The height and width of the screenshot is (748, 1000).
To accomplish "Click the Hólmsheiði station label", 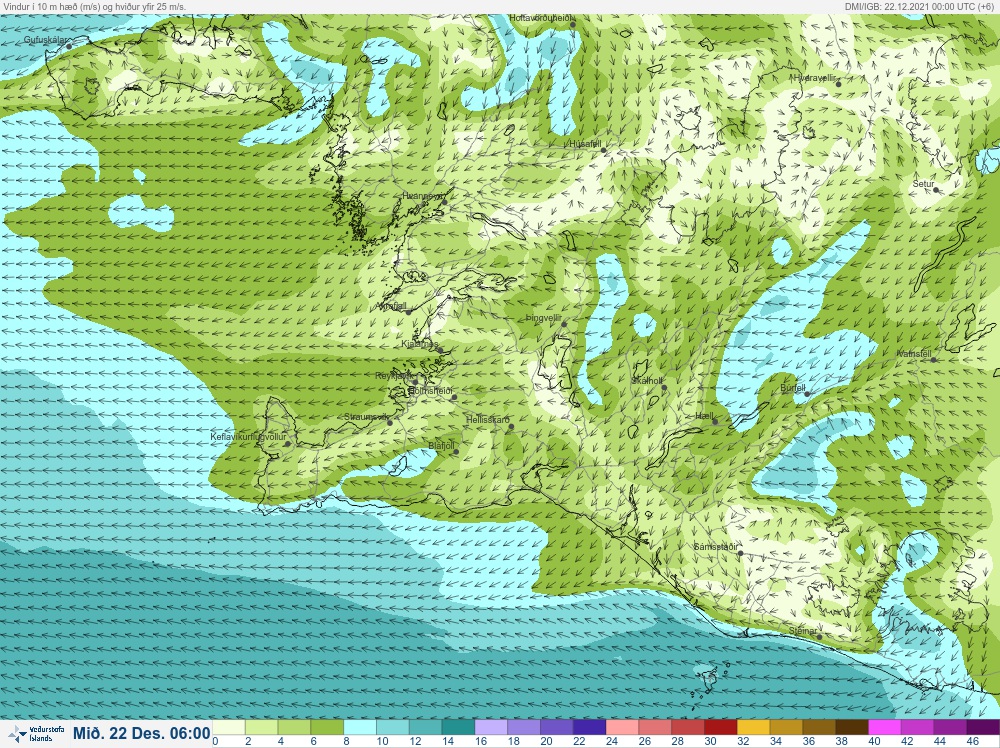I will coord(430,390).
